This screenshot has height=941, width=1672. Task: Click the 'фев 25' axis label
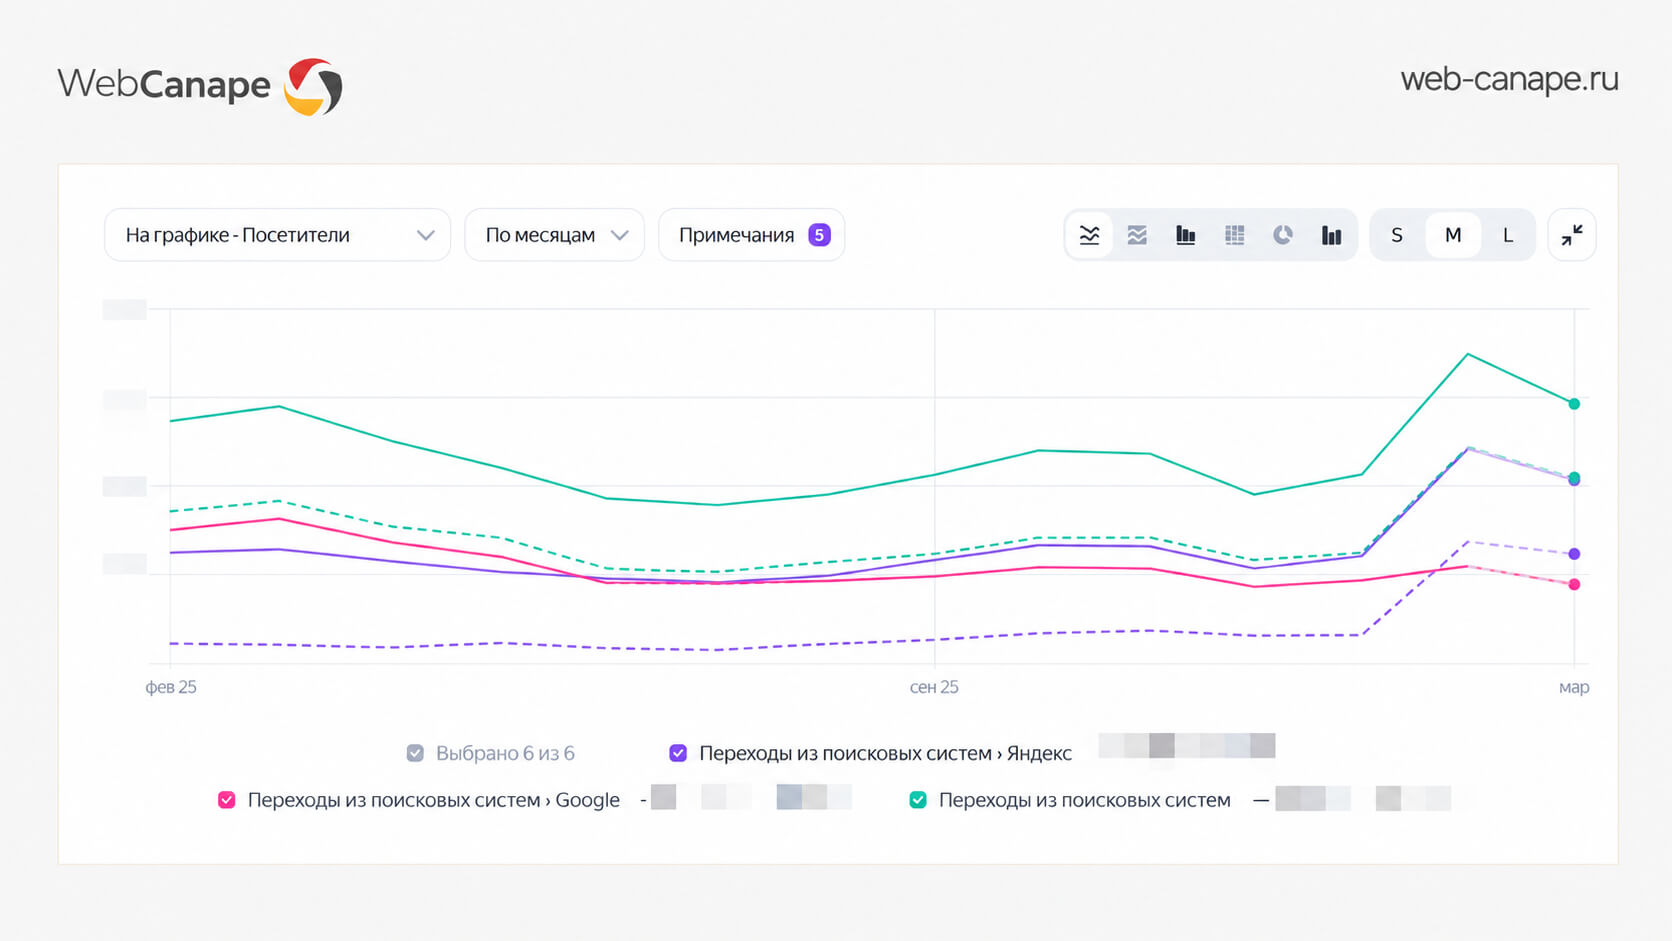171,687
